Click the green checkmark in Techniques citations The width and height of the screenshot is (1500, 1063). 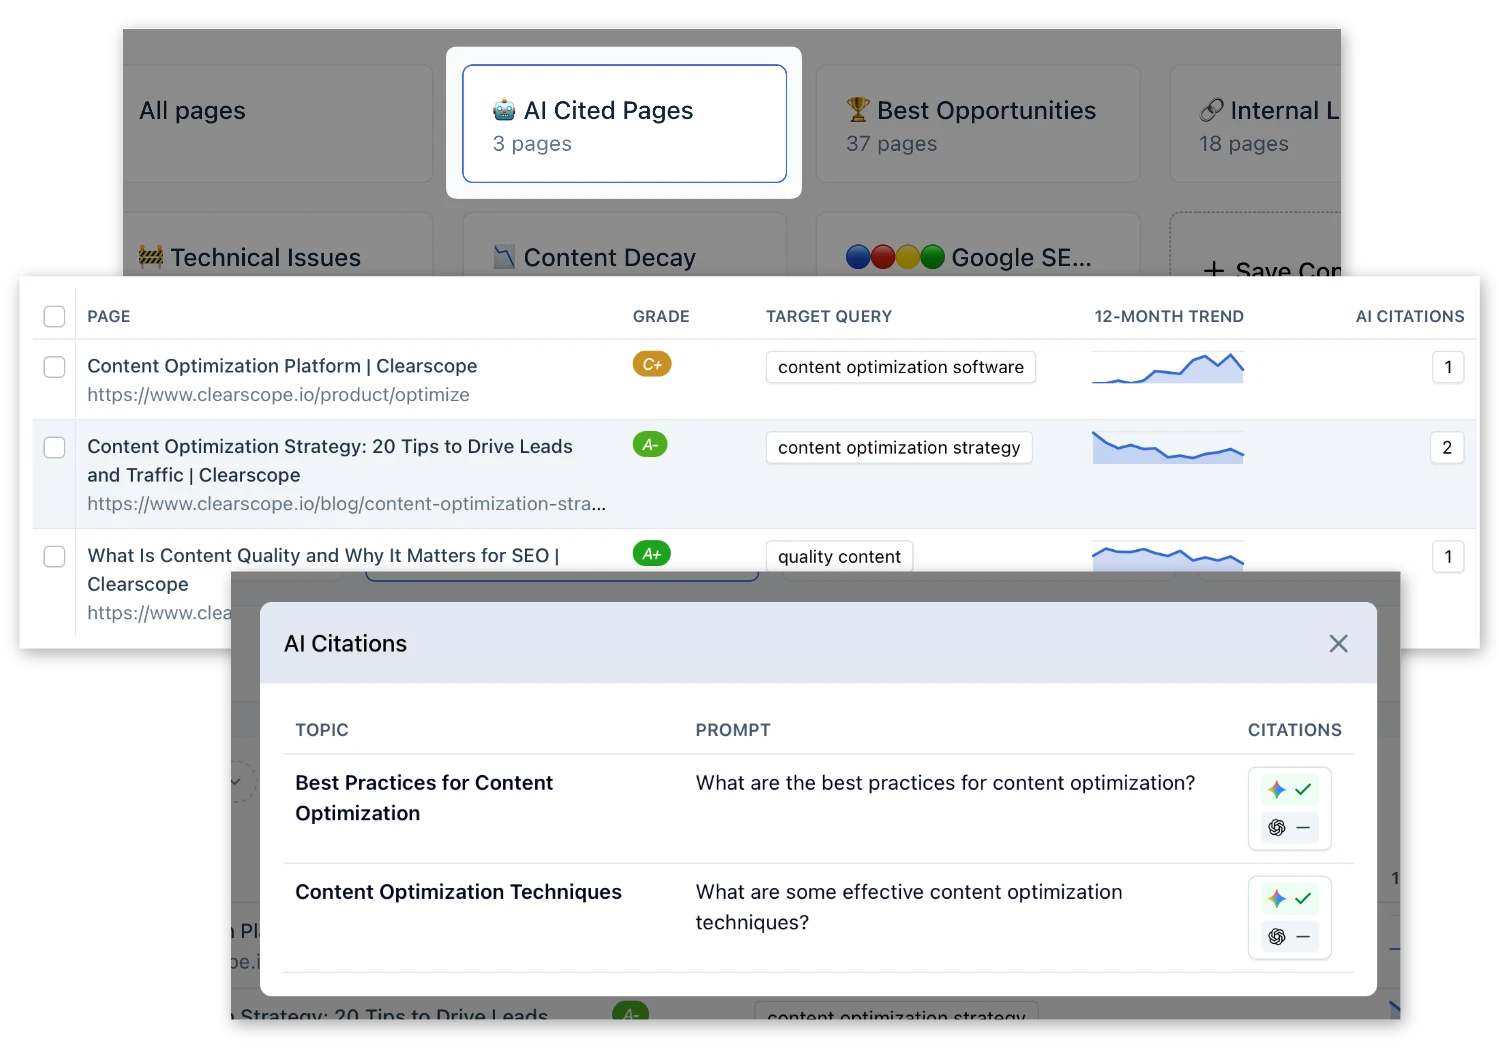[1303, 899]
